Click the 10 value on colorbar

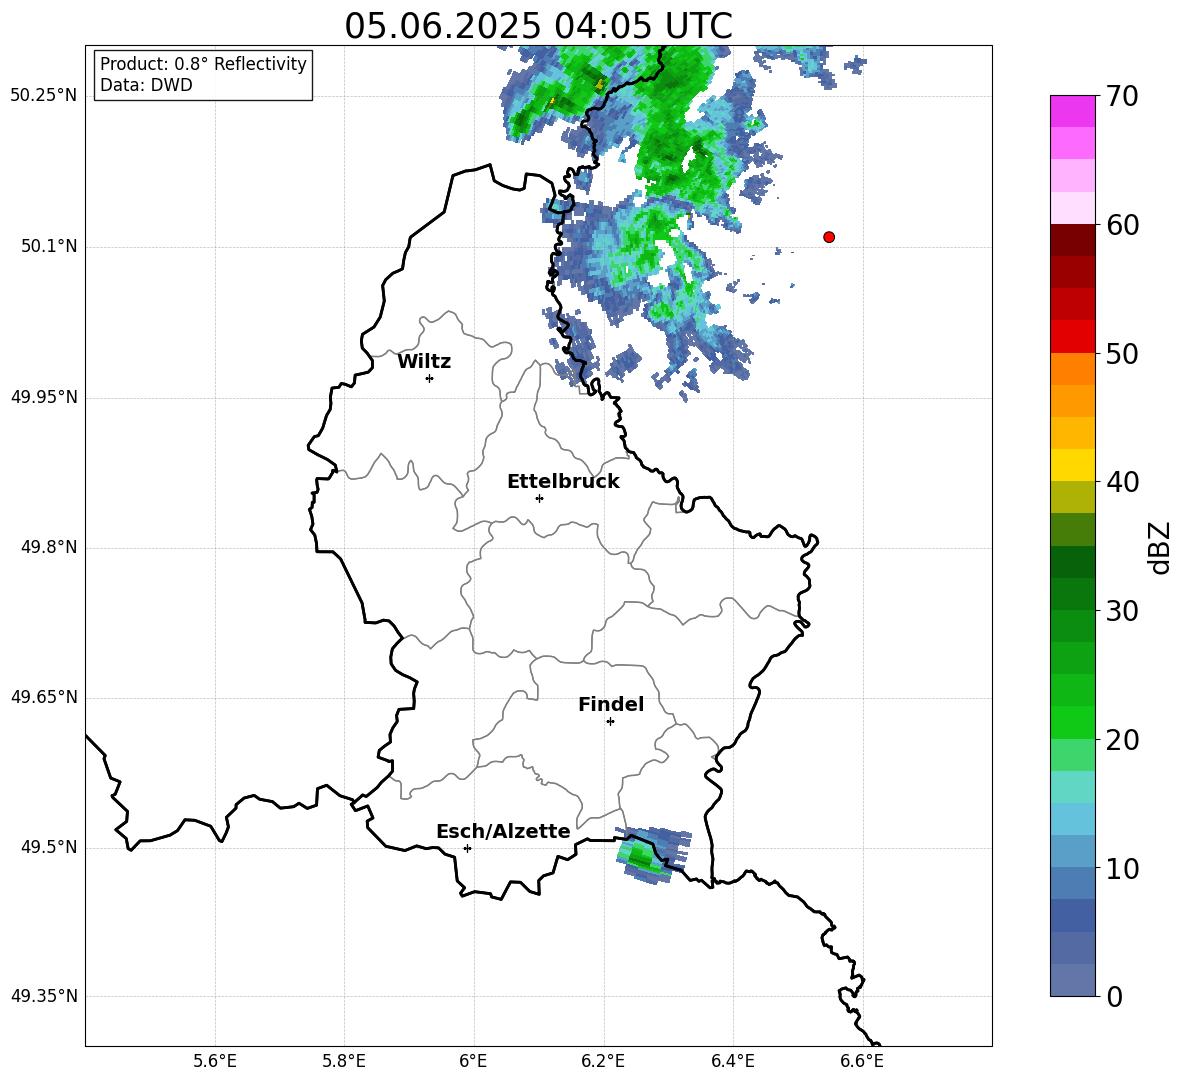1122,868
